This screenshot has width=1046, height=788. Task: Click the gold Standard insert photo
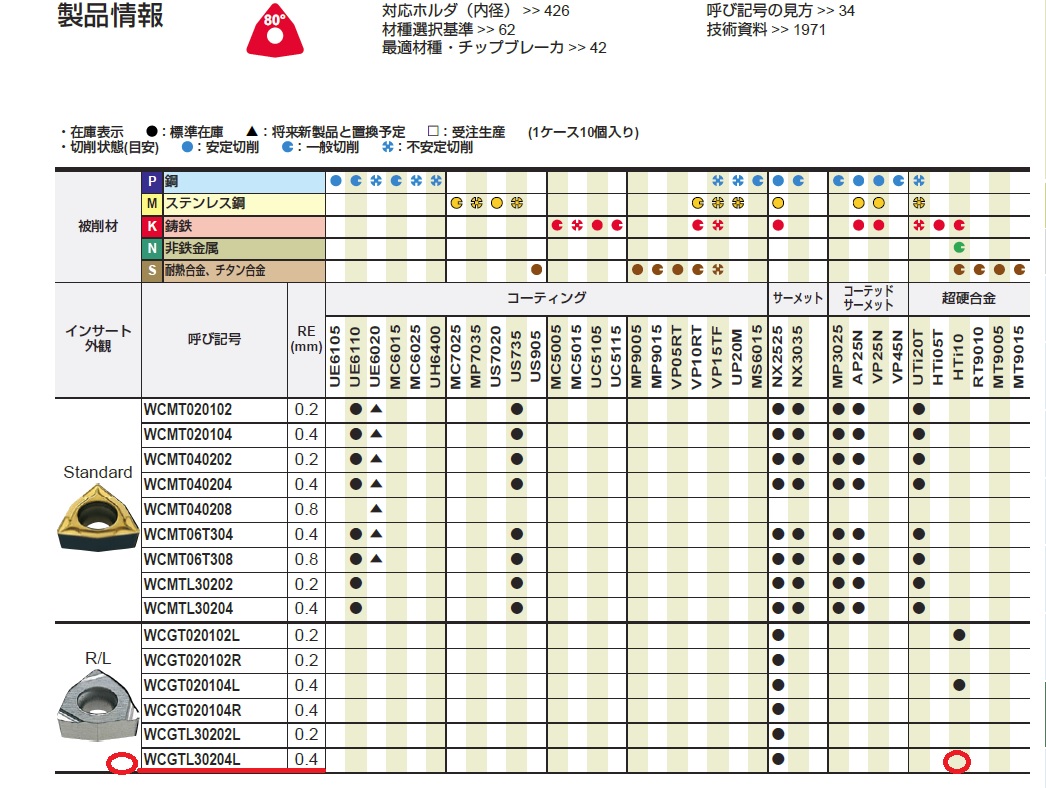click(98, 518)
